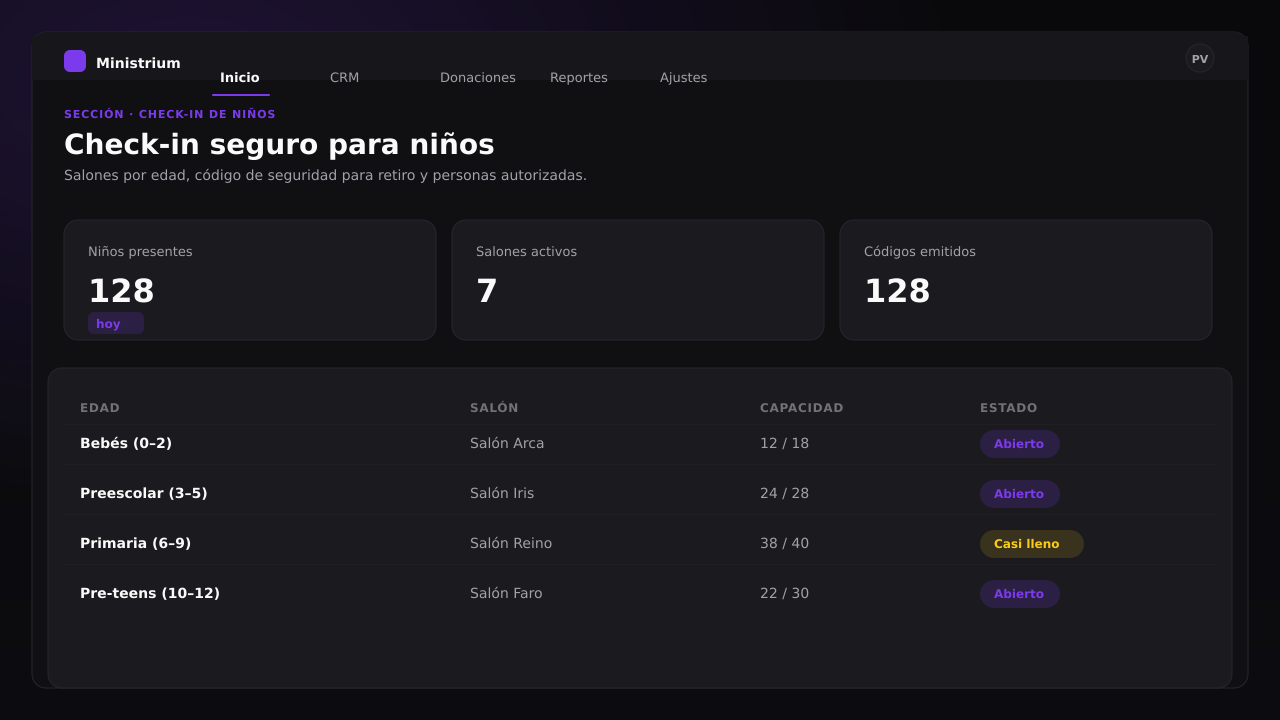The height and width of the screenshot is (720, 1280).
Task: Click the purple Ministrium logo icon
Action: click(75, 61)
